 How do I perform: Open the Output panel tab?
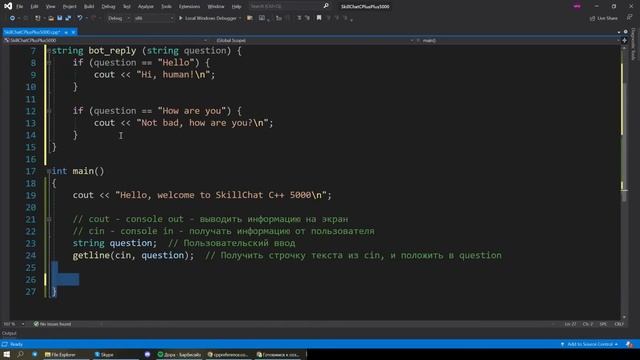coord(9,333)
